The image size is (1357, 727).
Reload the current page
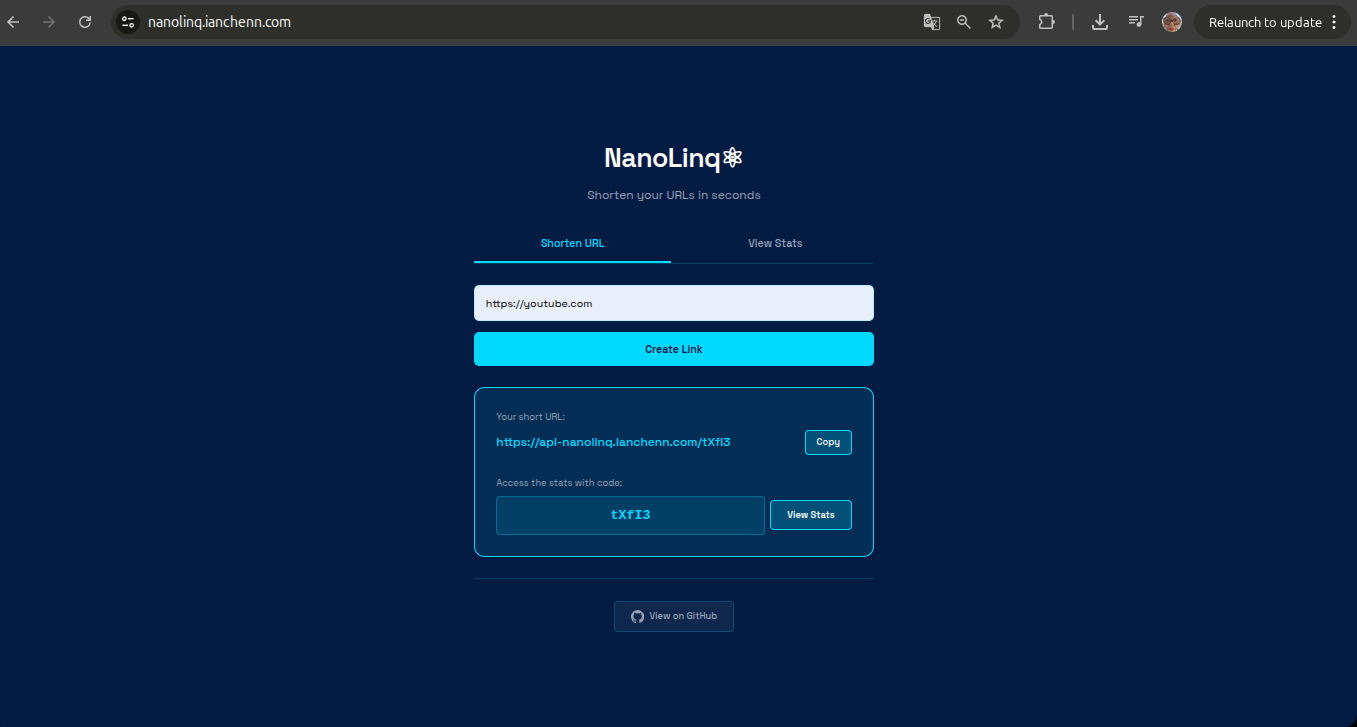click(x=85, y=22)
